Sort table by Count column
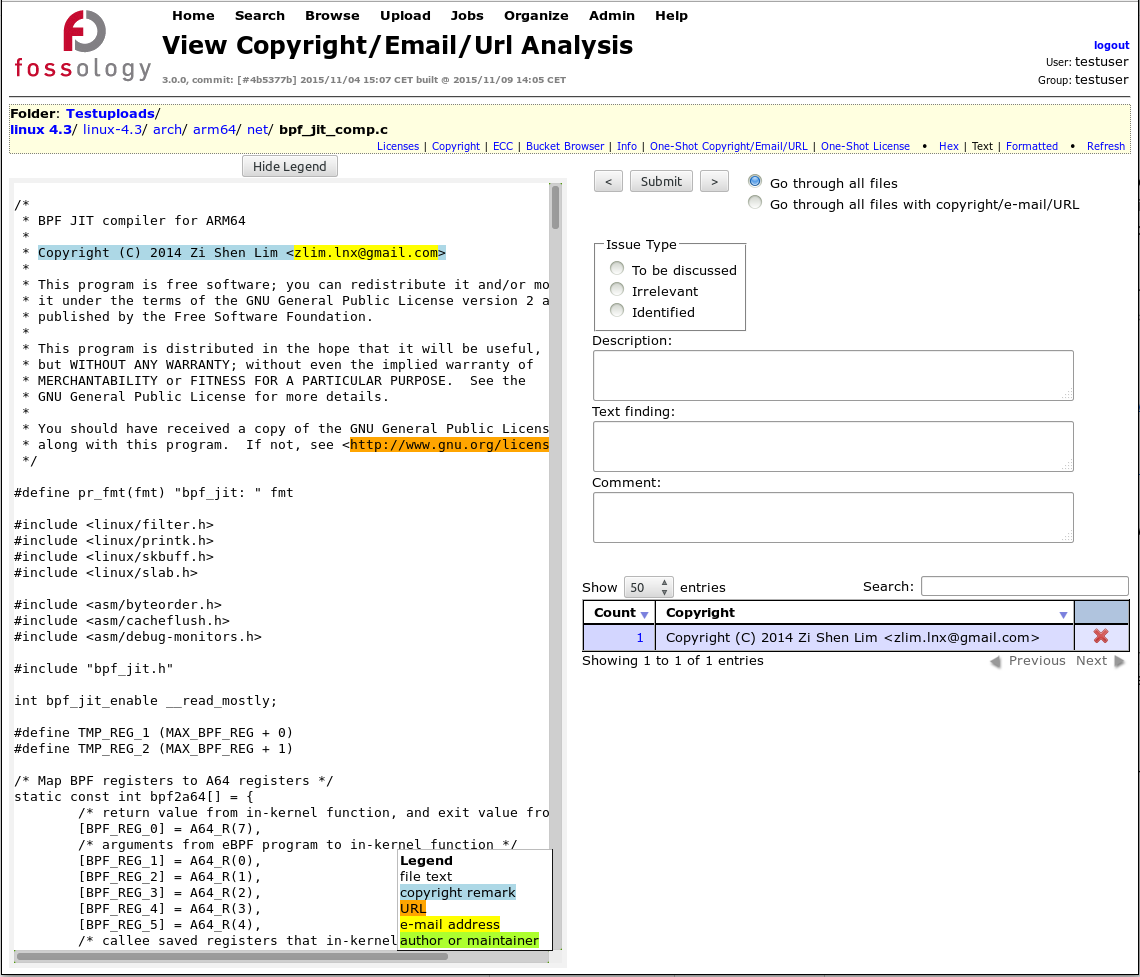1140x977 pixels. (618, 613)
